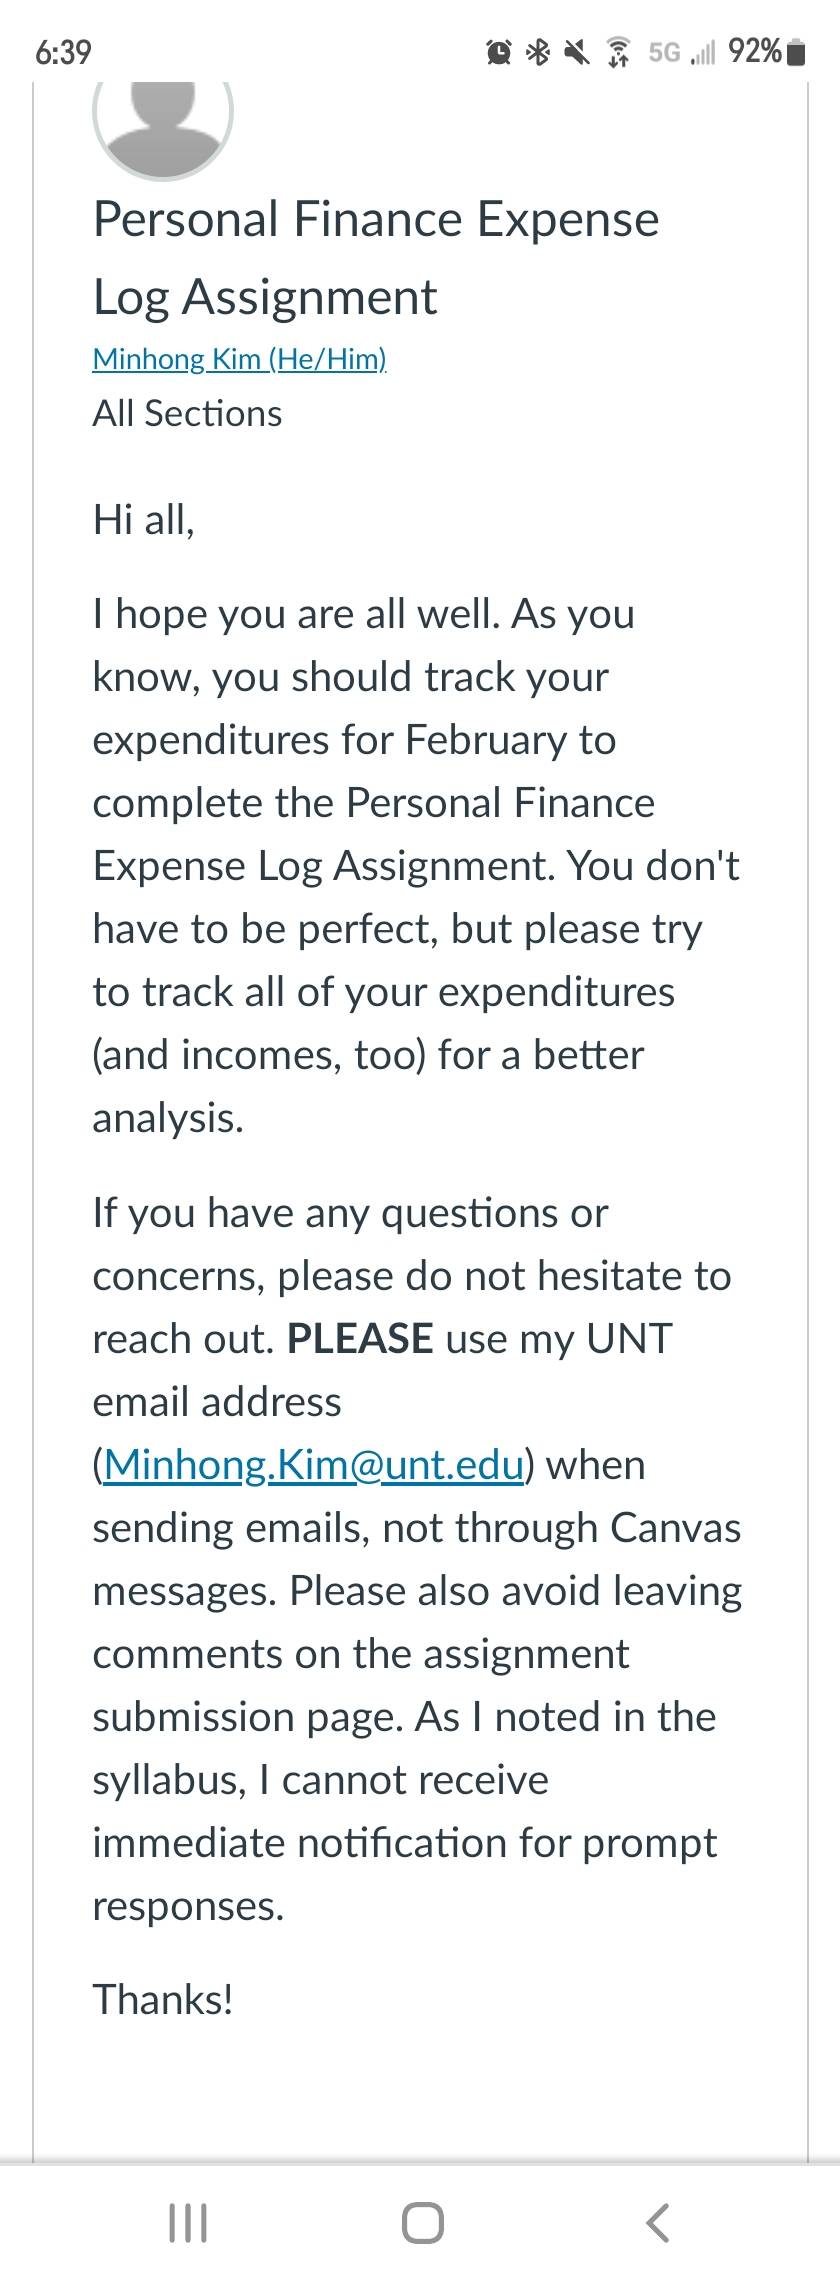The image size is (840, 2289).
Task: Open the Minhong.Kim@unt.edu email link
Action: pos(314,1465)
